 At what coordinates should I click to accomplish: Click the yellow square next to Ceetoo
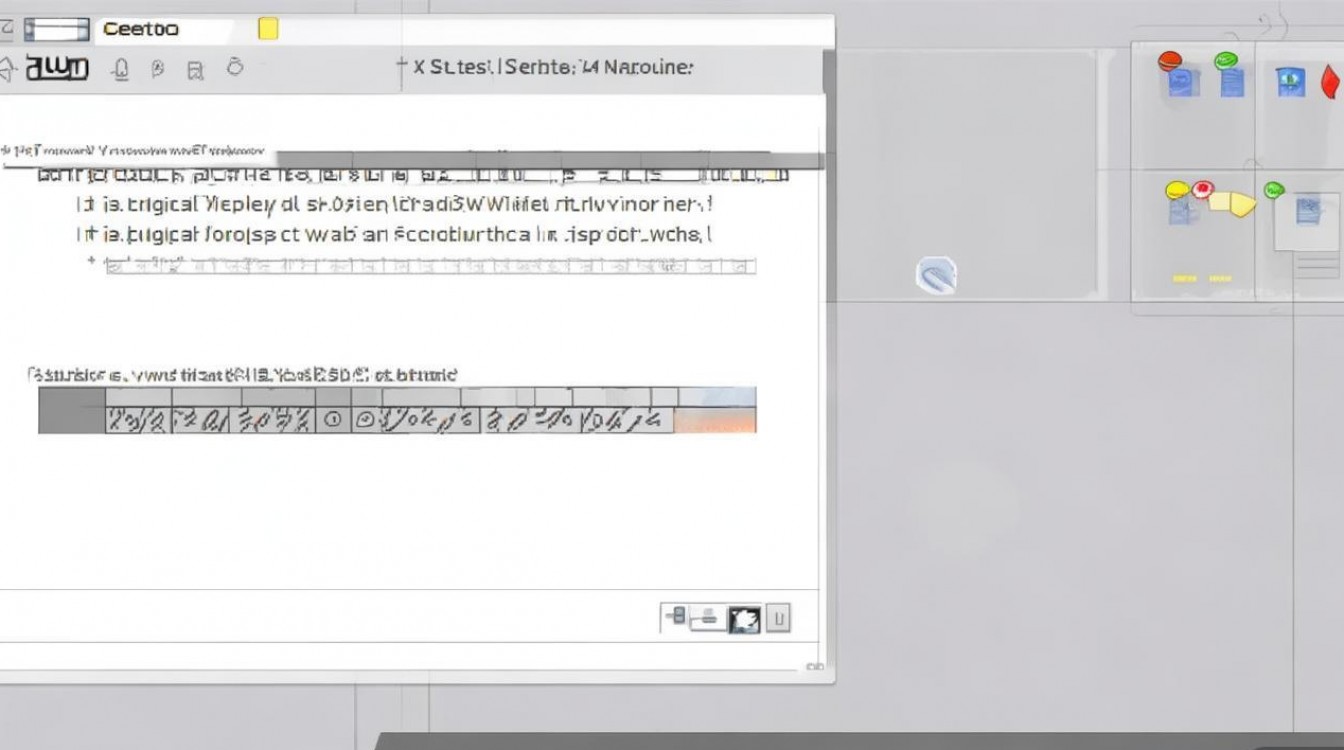(268, 29)
